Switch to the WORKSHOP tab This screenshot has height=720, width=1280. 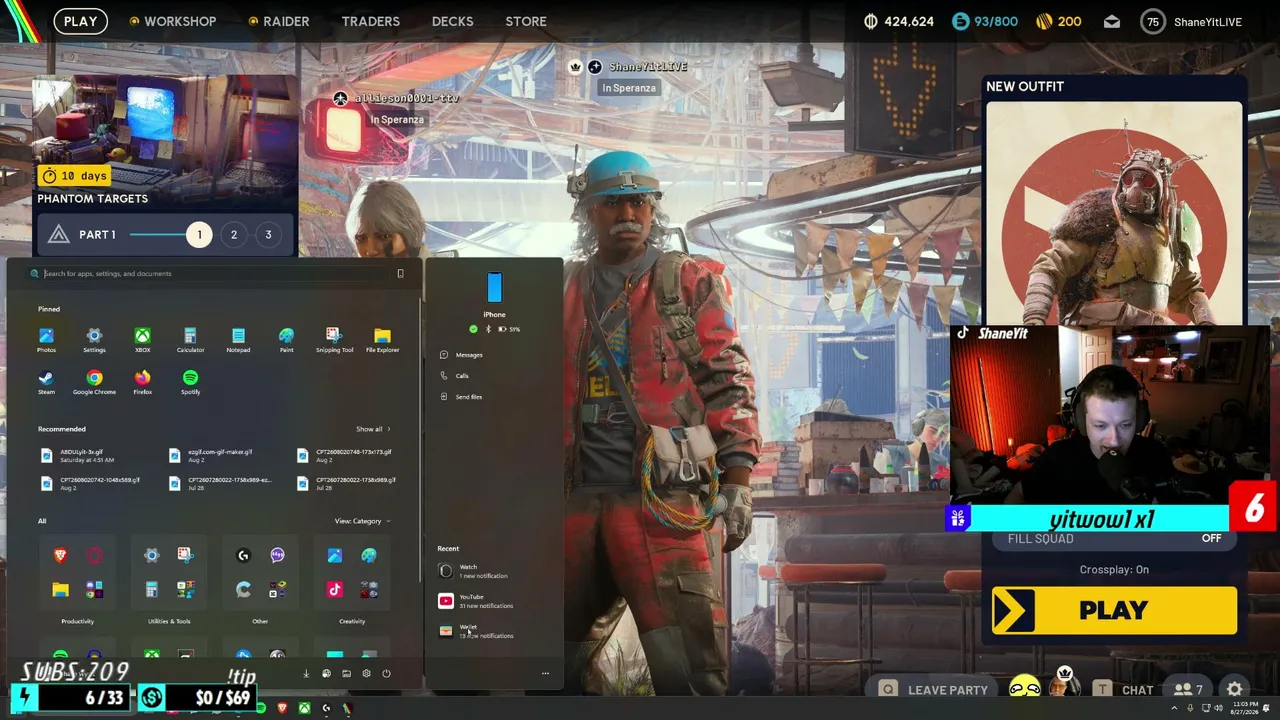tap(172, 21)
